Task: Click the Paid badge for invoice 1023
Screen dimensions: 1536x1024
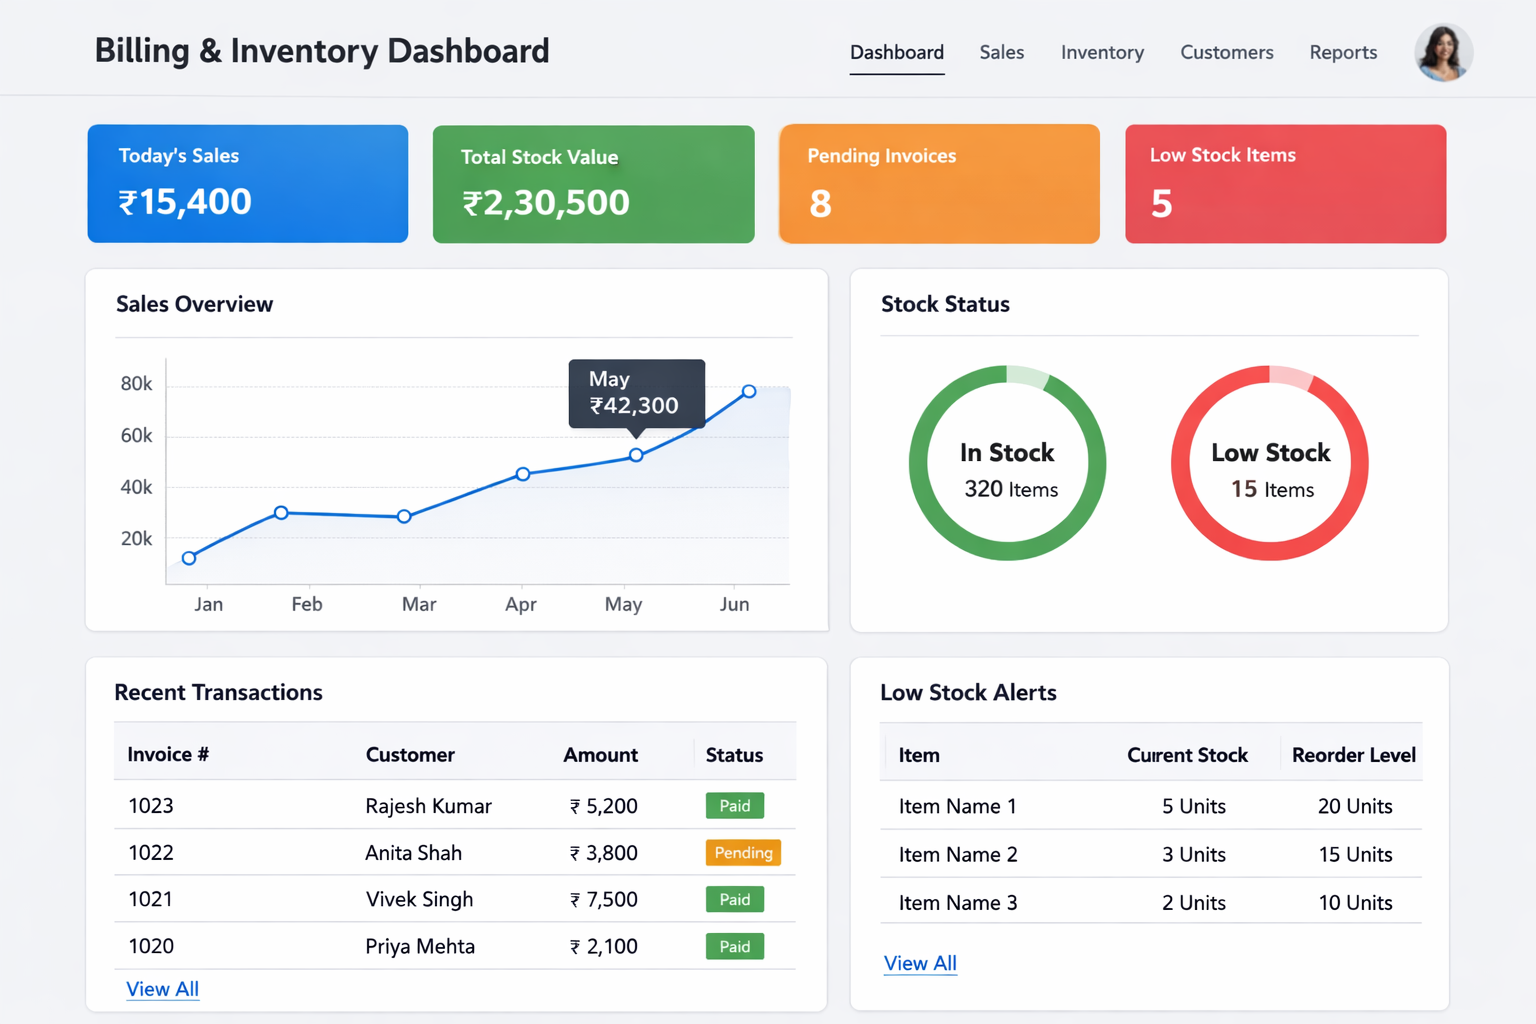Action: pyautogui.click(x=734, y=806)
